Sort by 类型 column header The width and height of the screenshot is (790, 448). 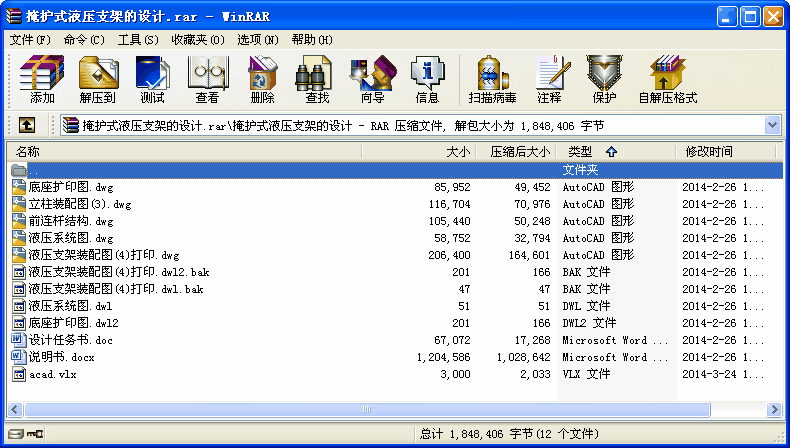(616, 152)
